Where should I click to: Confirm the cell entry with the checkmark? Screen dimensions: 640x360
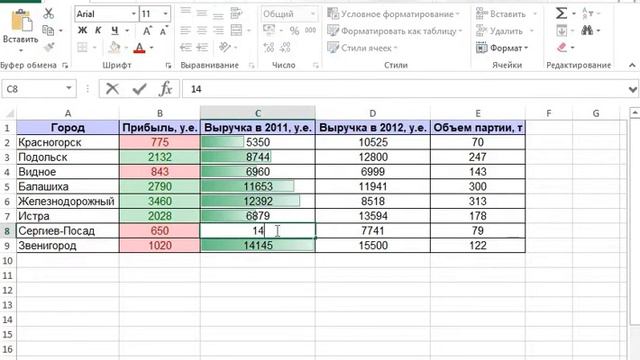pyautogui.click(x=140, y=89)
